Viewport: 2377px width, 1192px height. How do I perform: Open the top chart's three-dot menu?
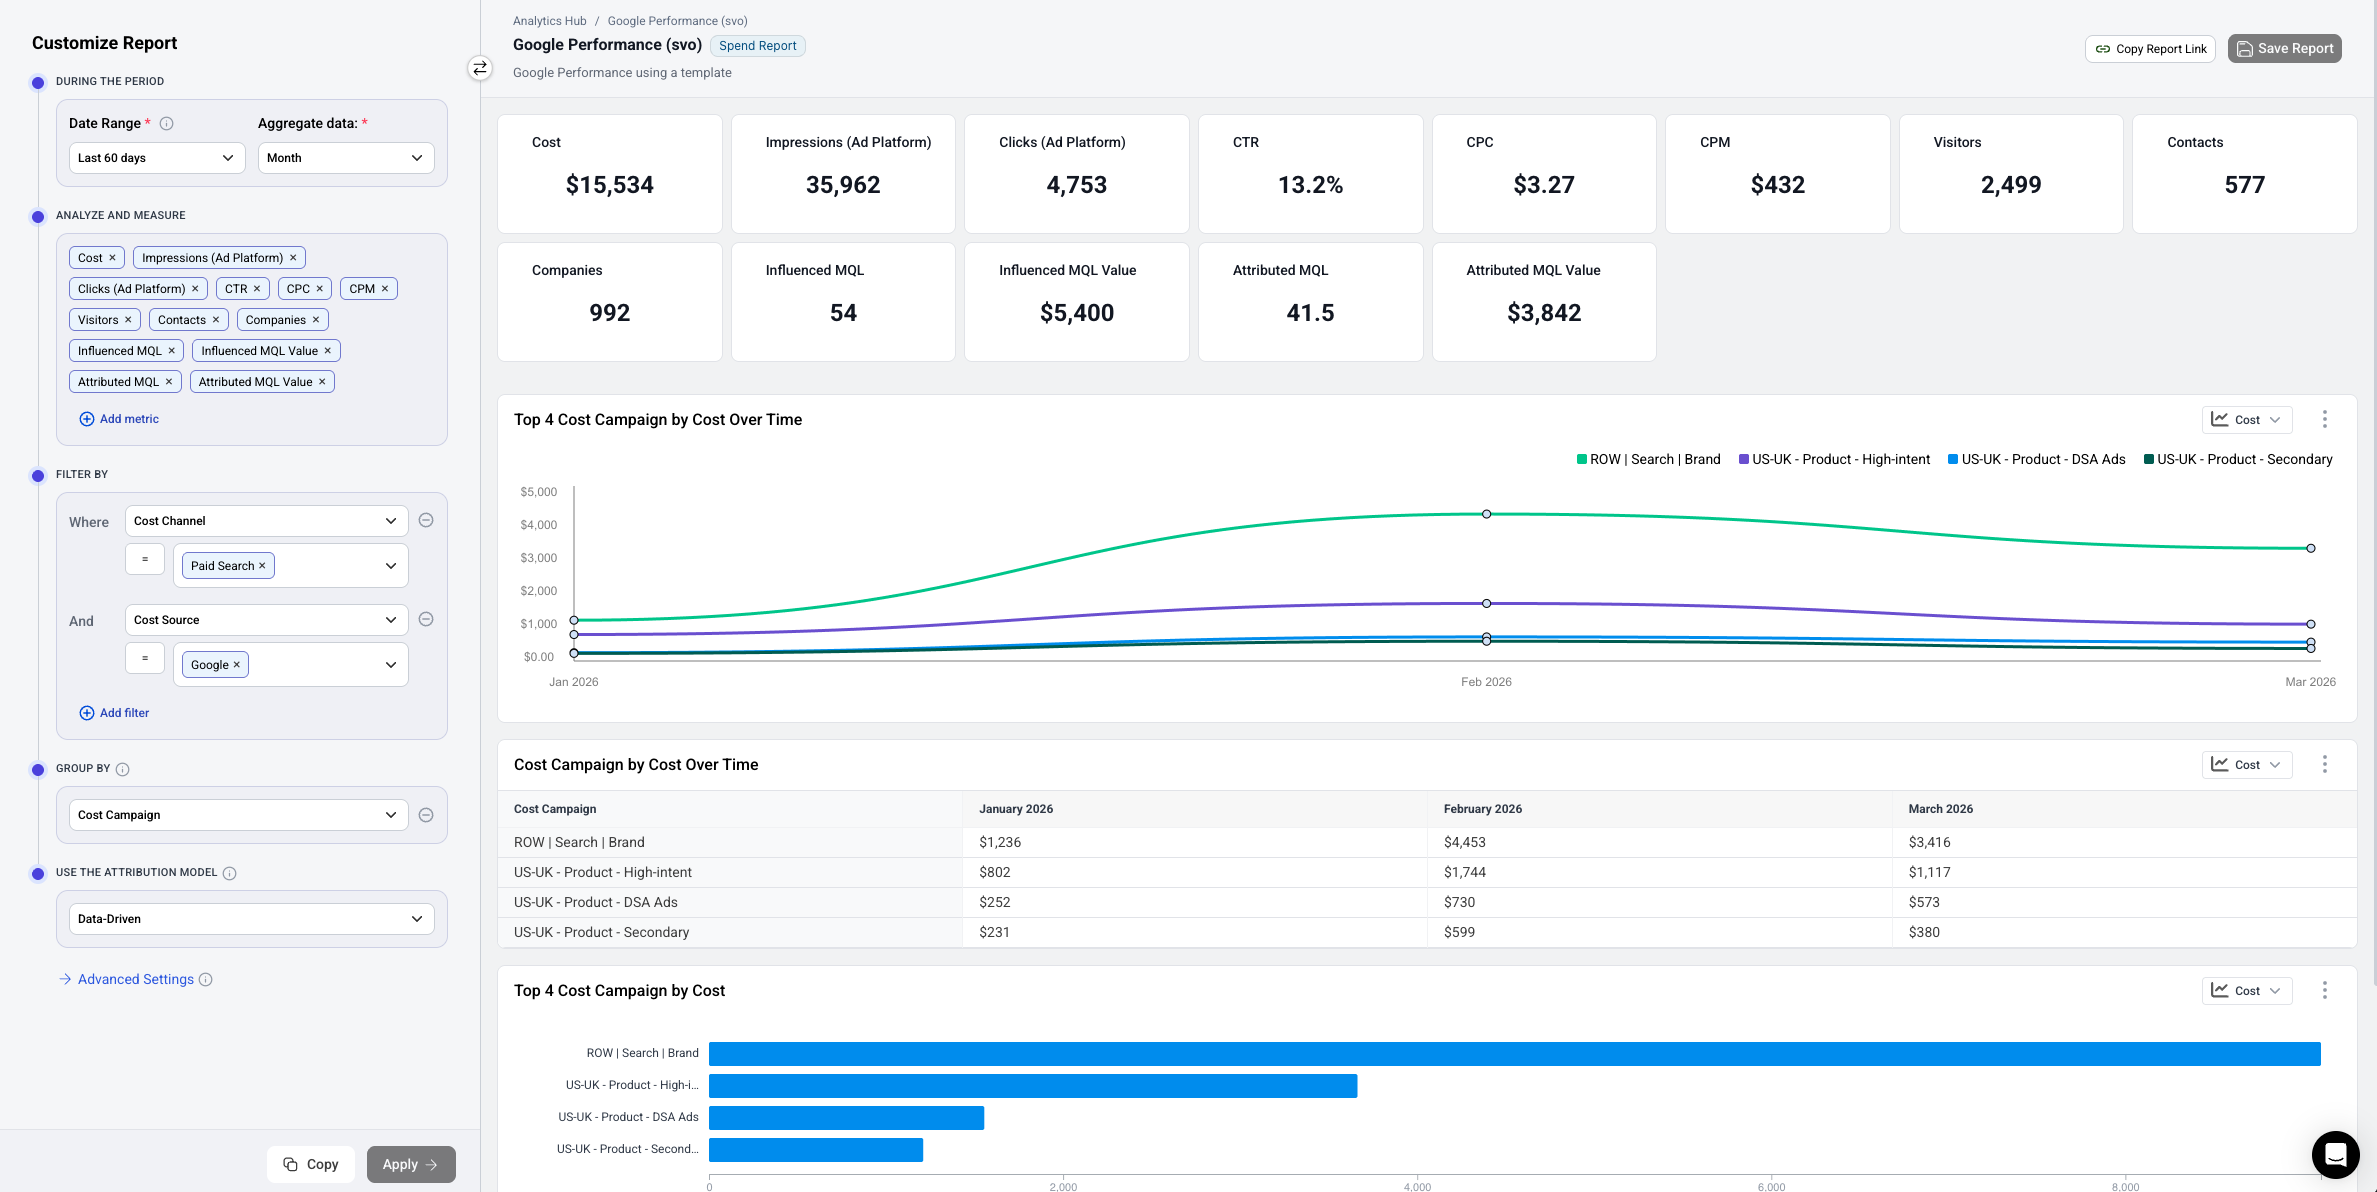pyautogui.click(x=2324, y=419)
